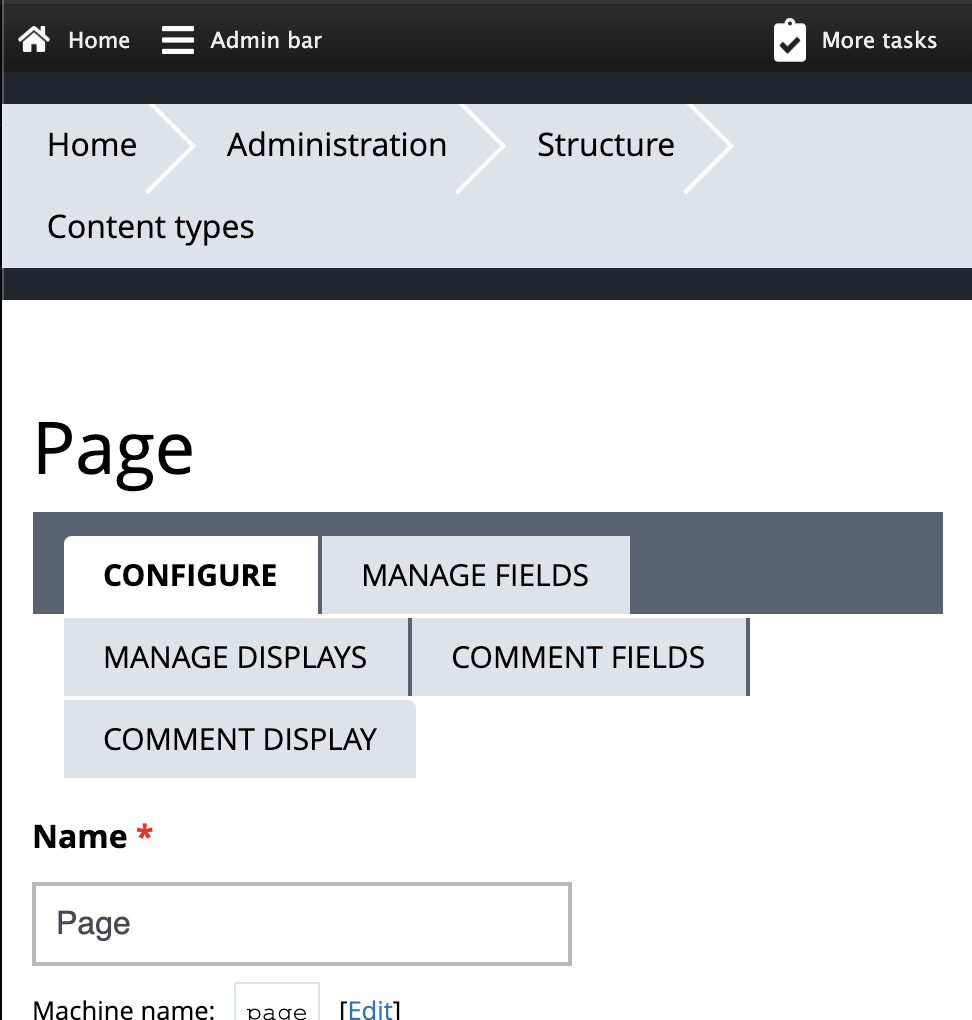Screen dimensions: 972x1020
Task: Click the More tasks label
Action: [x=879, y=39]
